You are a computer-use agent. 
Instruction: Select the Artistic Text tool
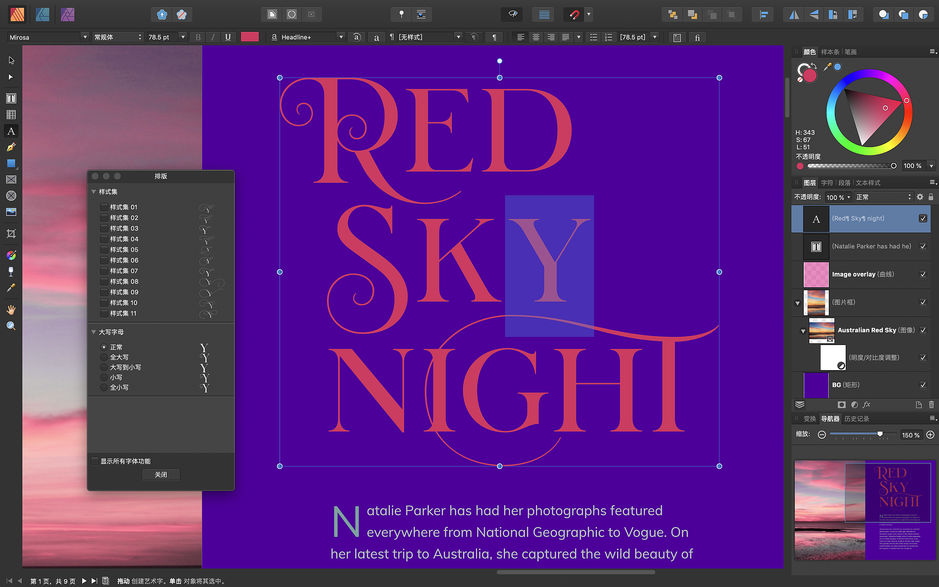click(x=12, y=131)
